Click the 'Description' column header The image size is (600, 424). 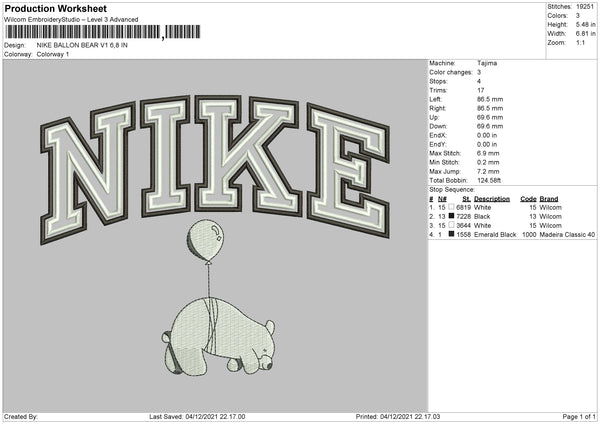pyautogui.click(x=492, y=199)
